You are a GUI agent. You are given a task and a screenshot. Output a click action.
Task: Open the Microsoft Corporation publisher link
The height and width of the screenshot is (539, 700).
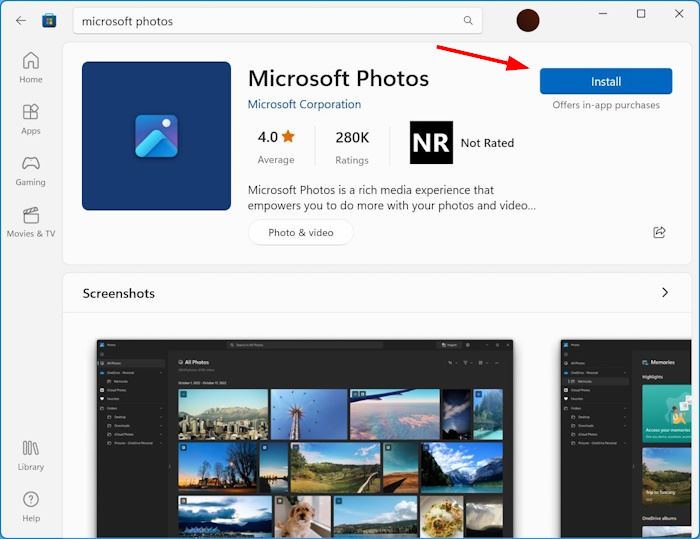[x=304, y=104]
